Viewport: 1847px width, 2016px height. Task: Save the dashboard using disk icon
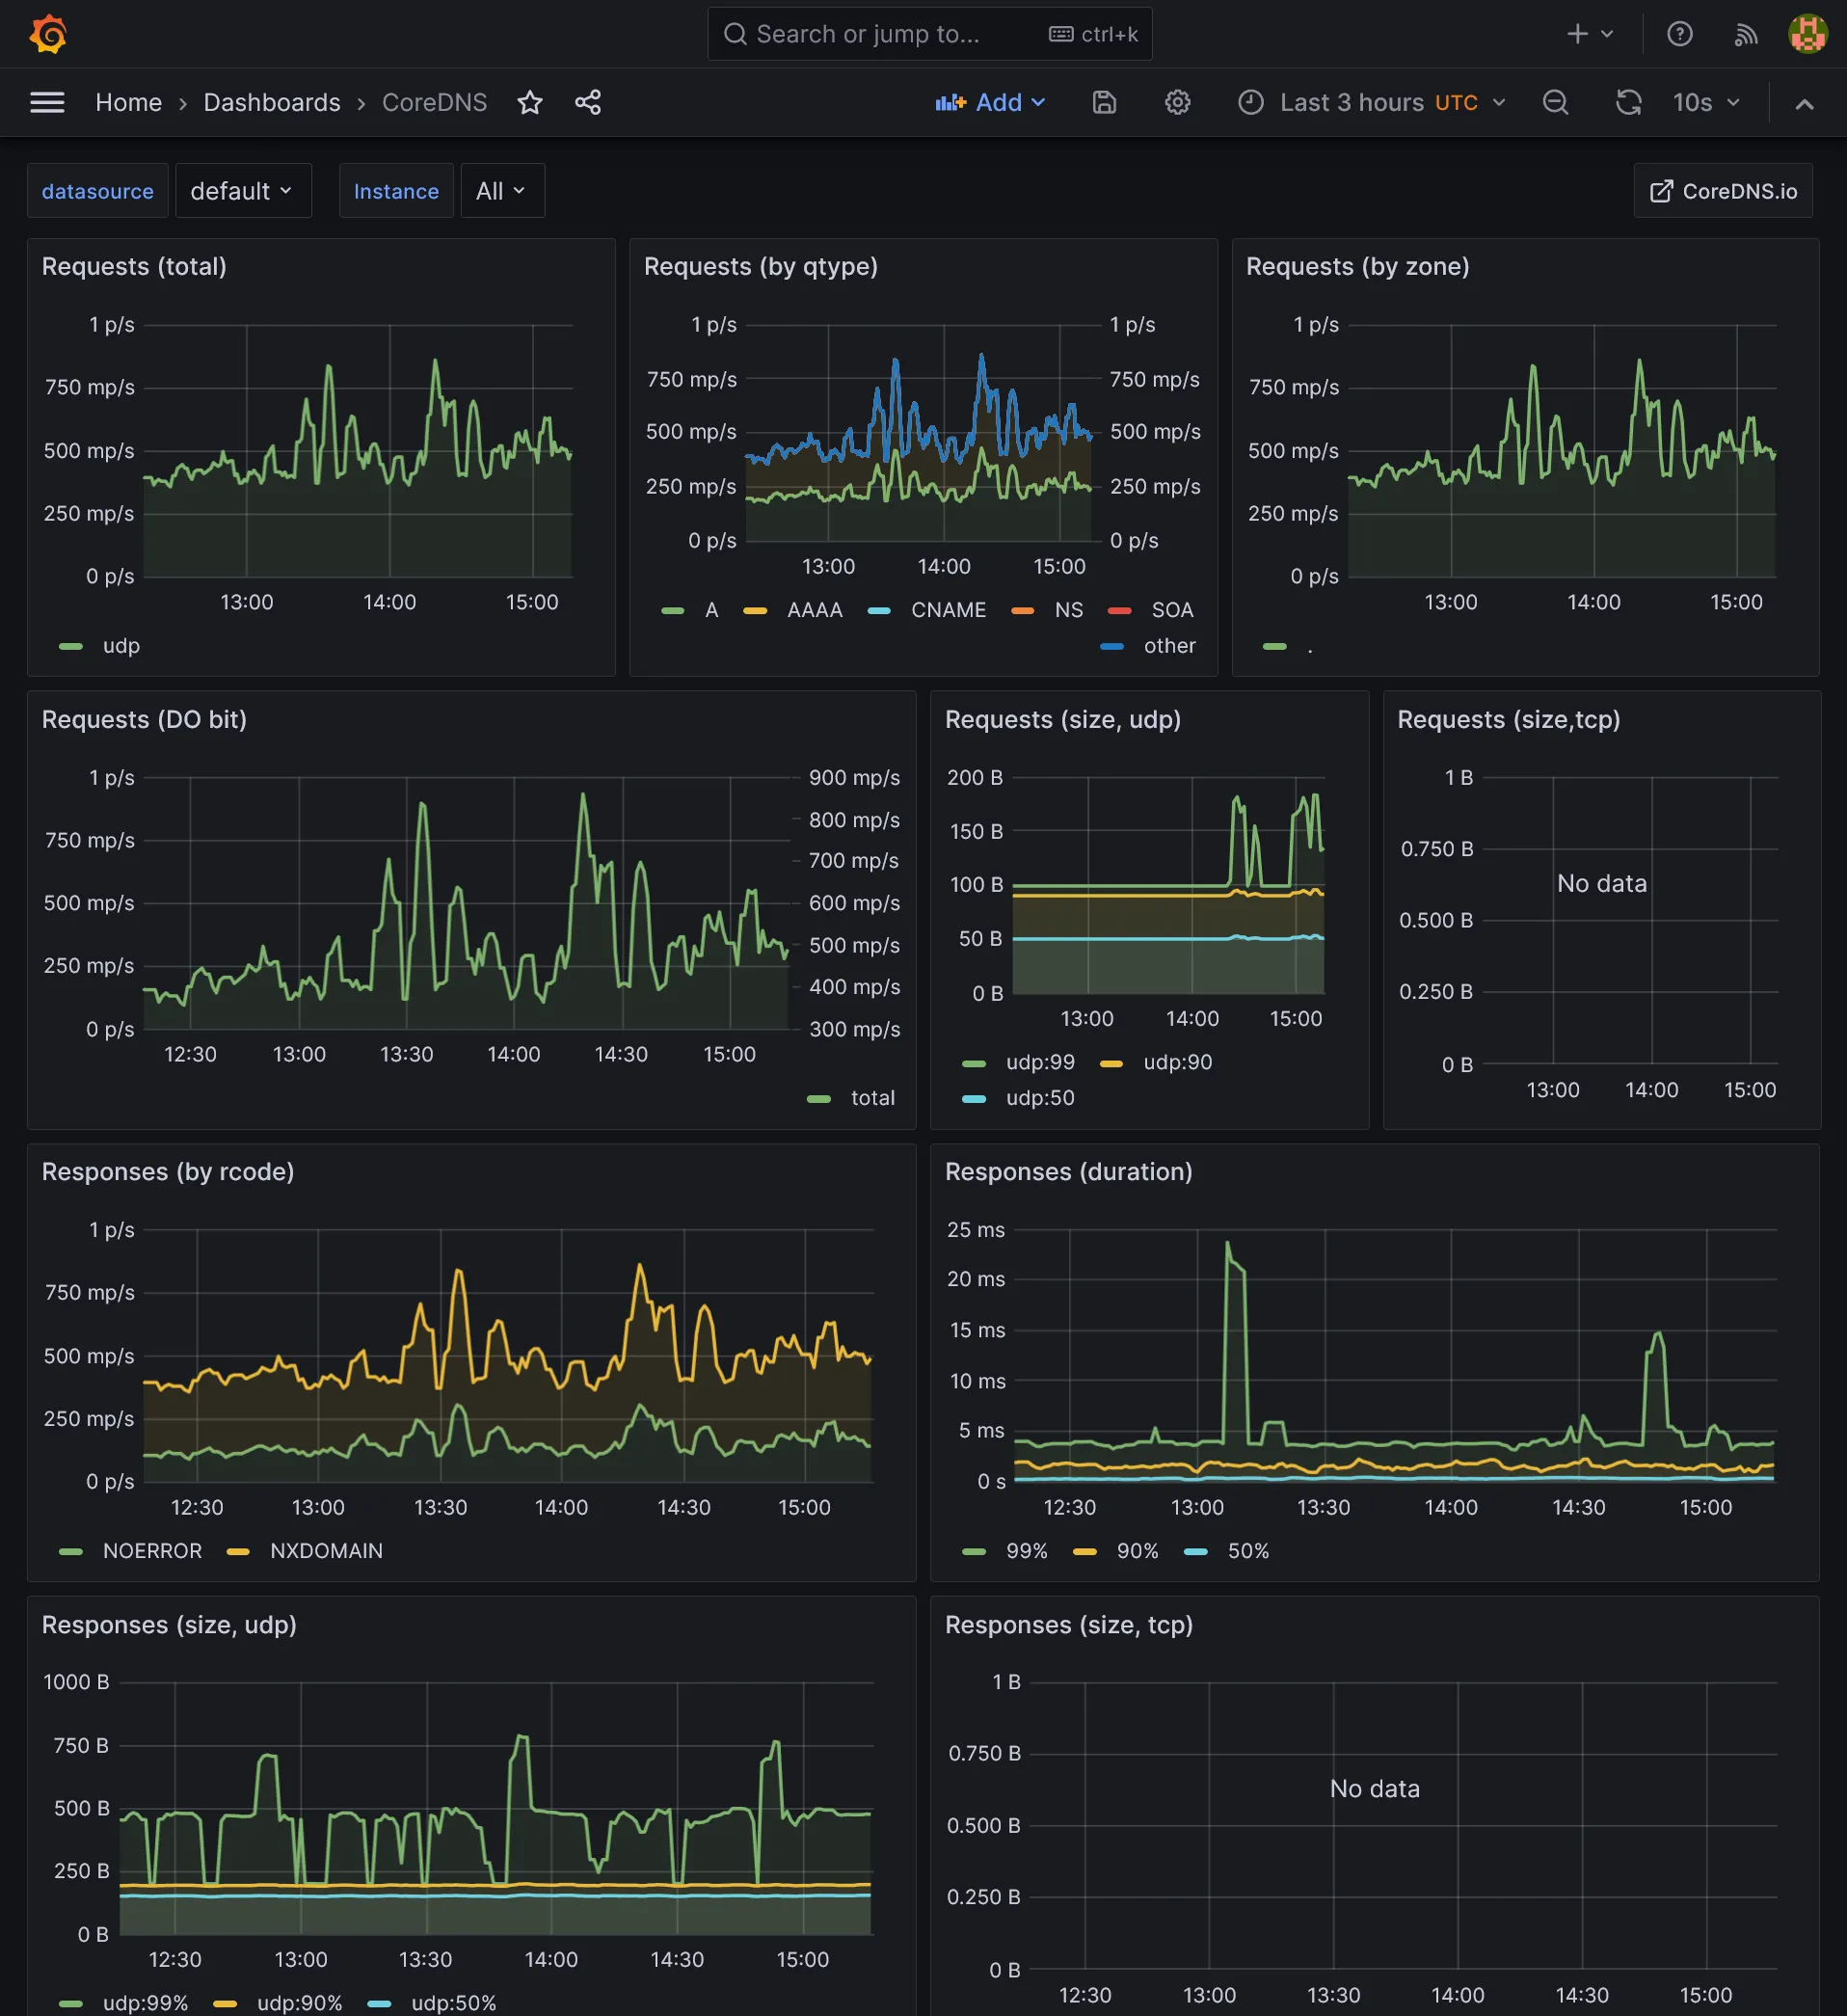(1104, 102)
